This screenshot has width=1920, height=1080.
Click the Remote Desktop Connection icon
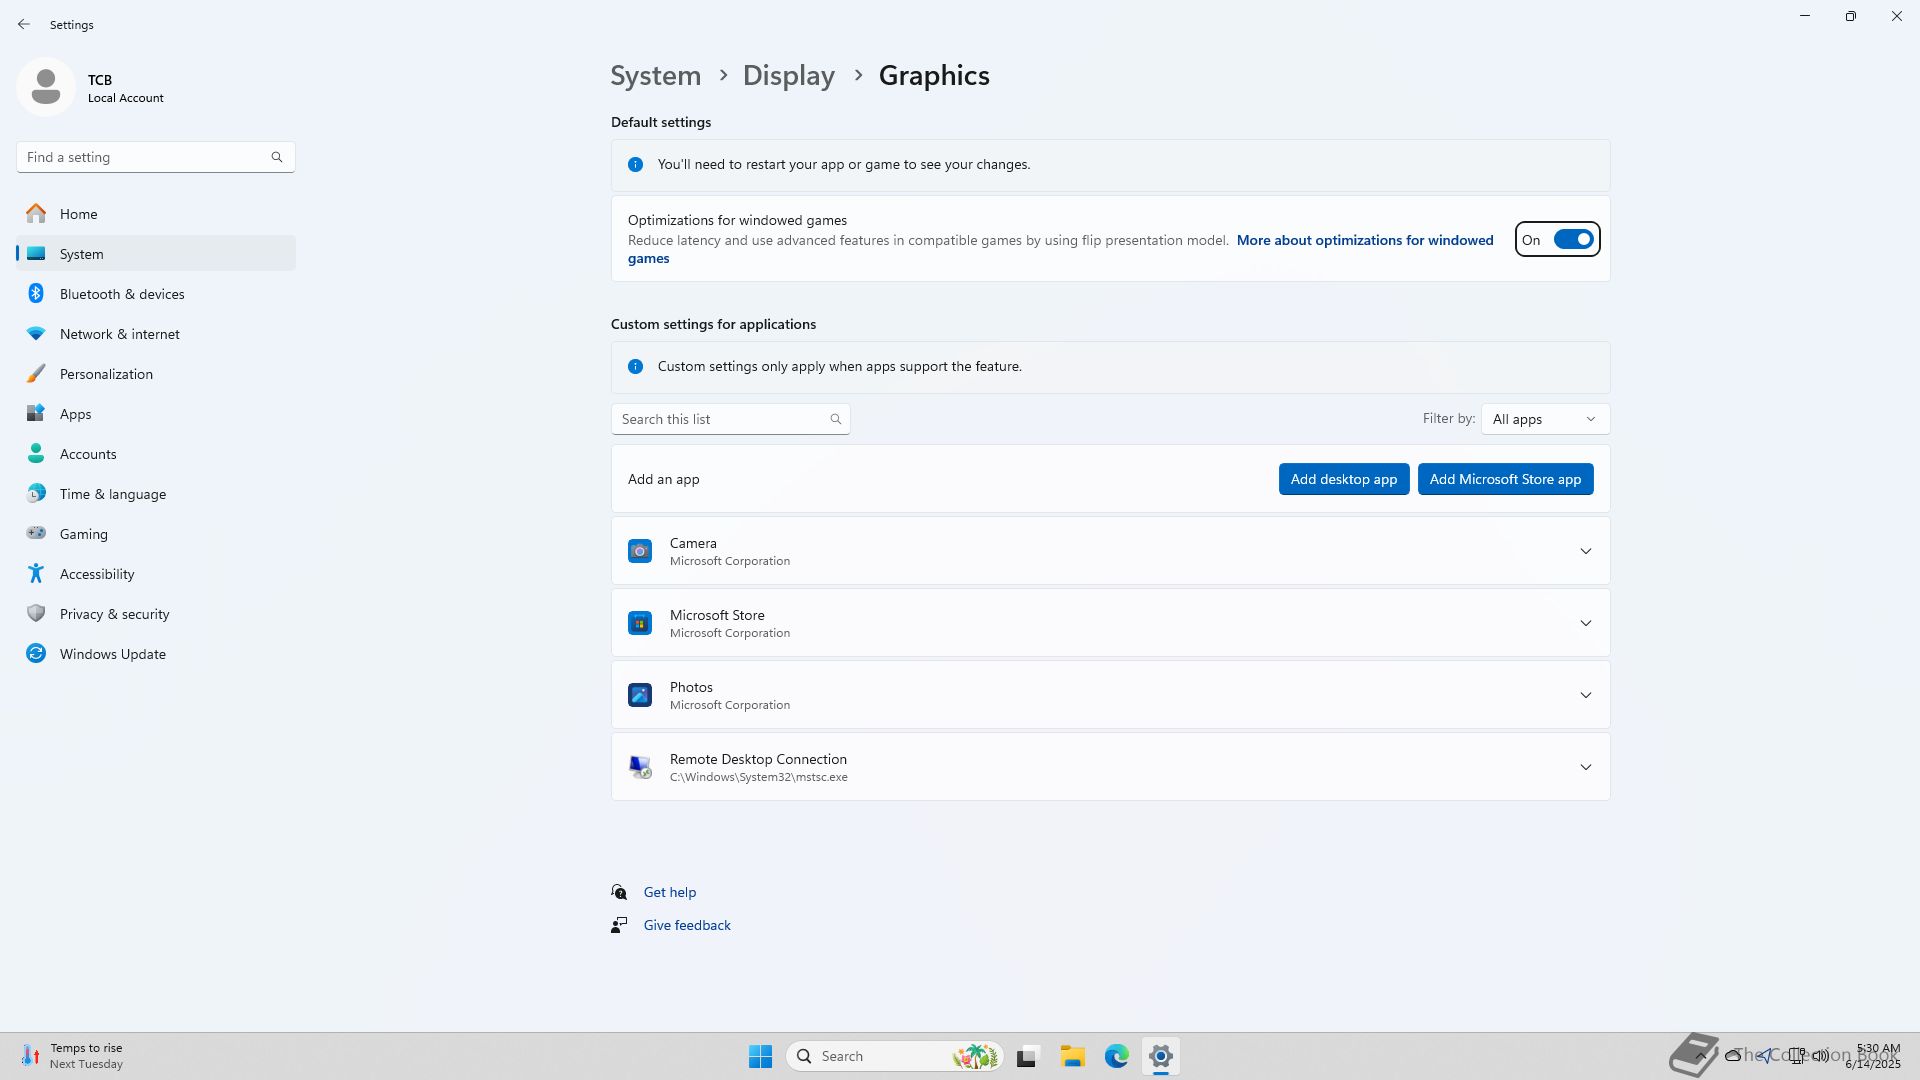(x=640, y=767)
